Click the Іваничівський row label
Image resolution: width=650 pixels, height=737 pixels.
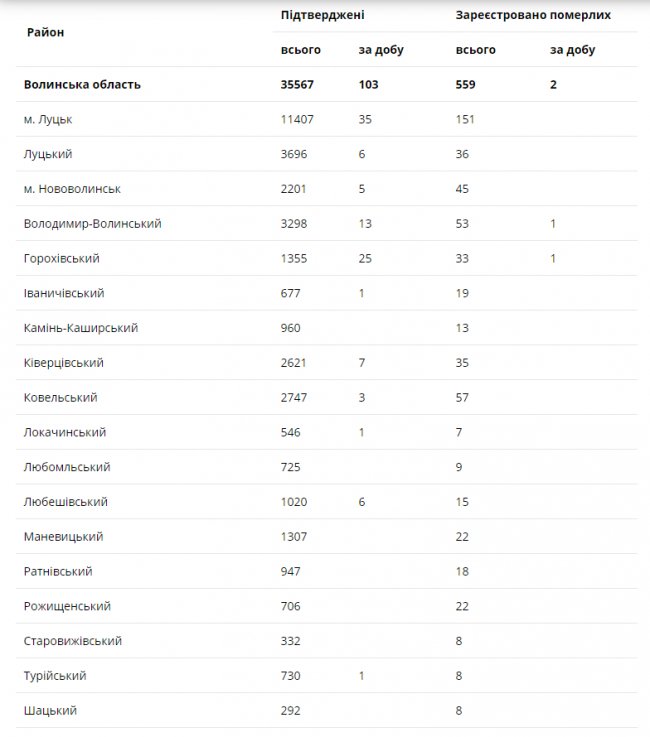64,294
